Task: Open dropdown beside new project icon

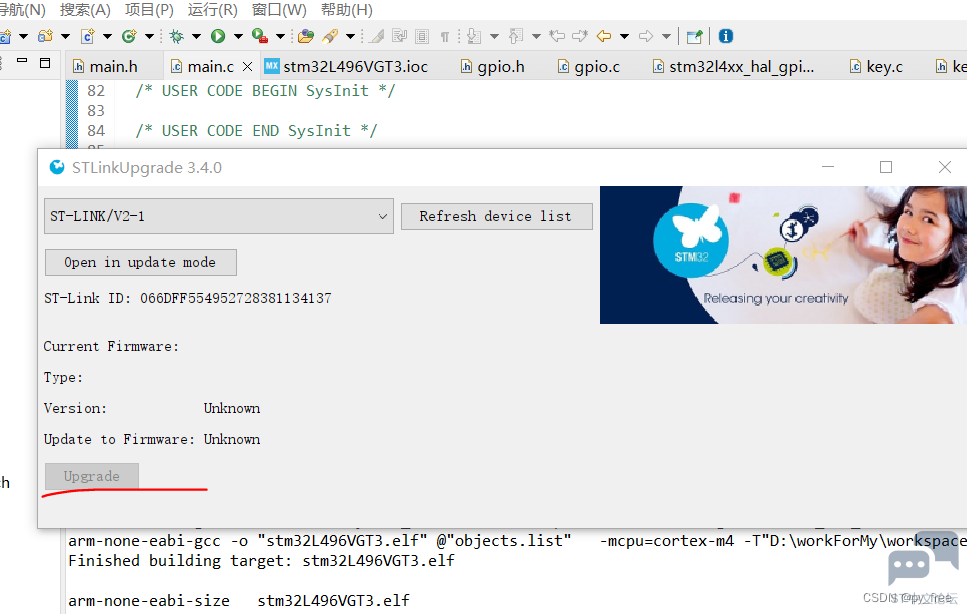Action: click(23, 36)
